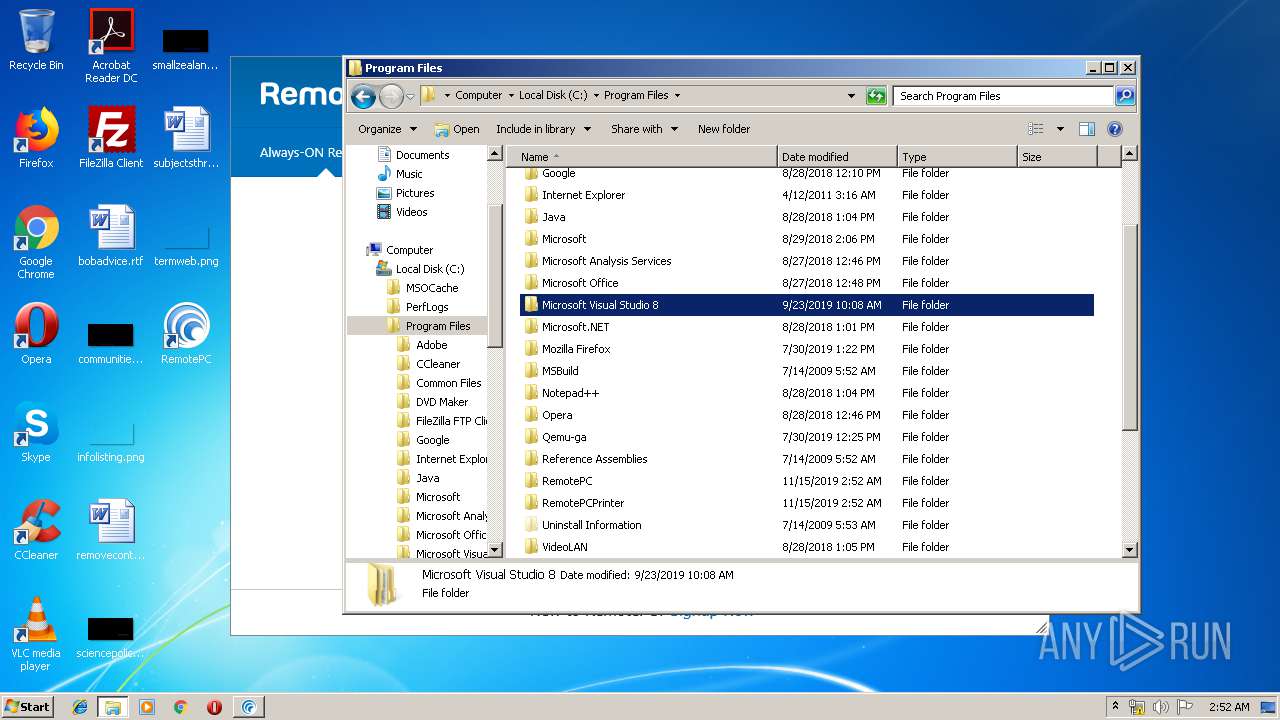Screen dimensions: 1280x720
Task: Select MSOCache folder in tree
Action: point(422,288)
